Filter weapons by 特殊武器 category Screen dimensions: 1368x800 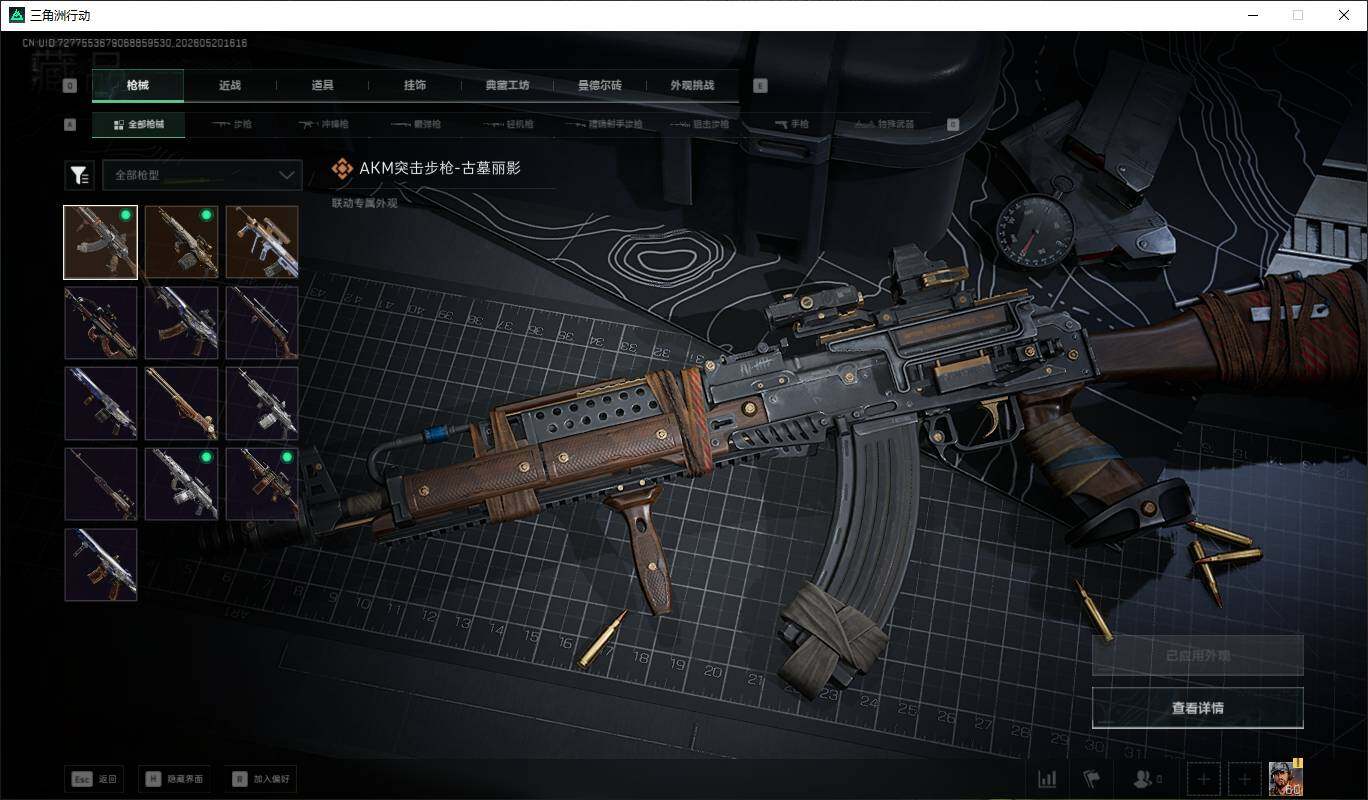pos(883,125)
